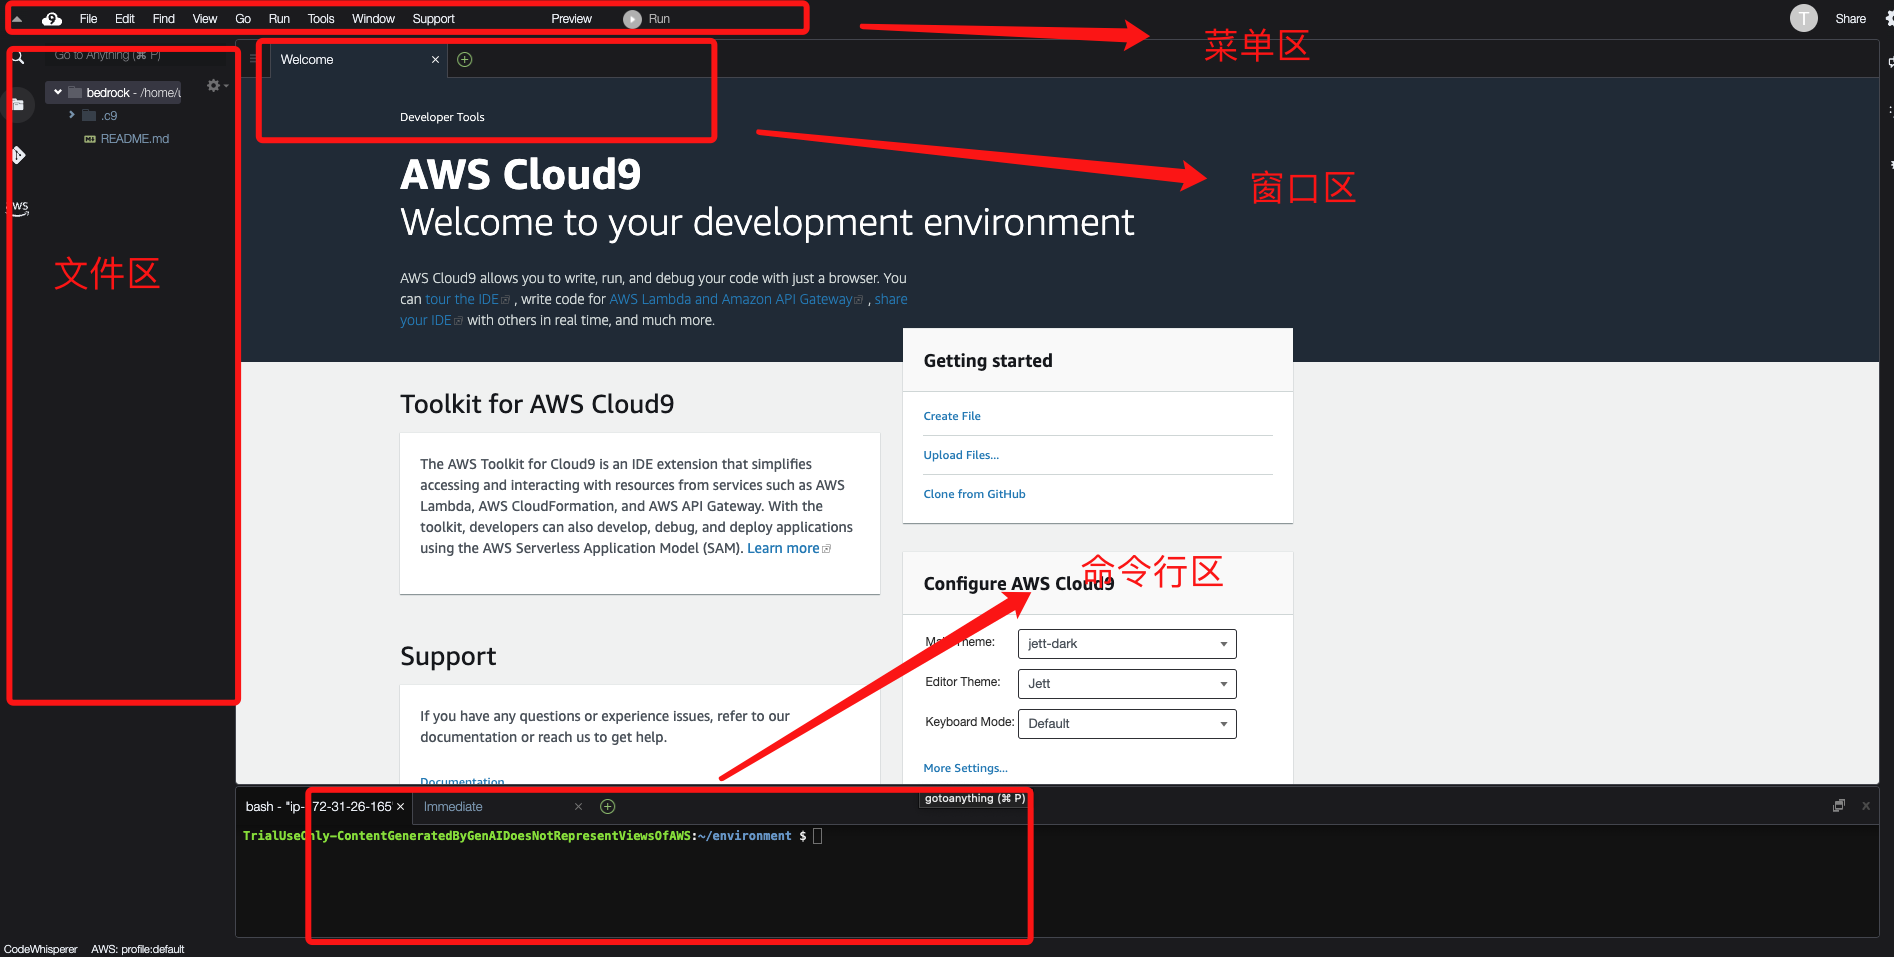This screenshot has height=957, width=1894.
Task: Open the Run menu
Action: (279, 19)
